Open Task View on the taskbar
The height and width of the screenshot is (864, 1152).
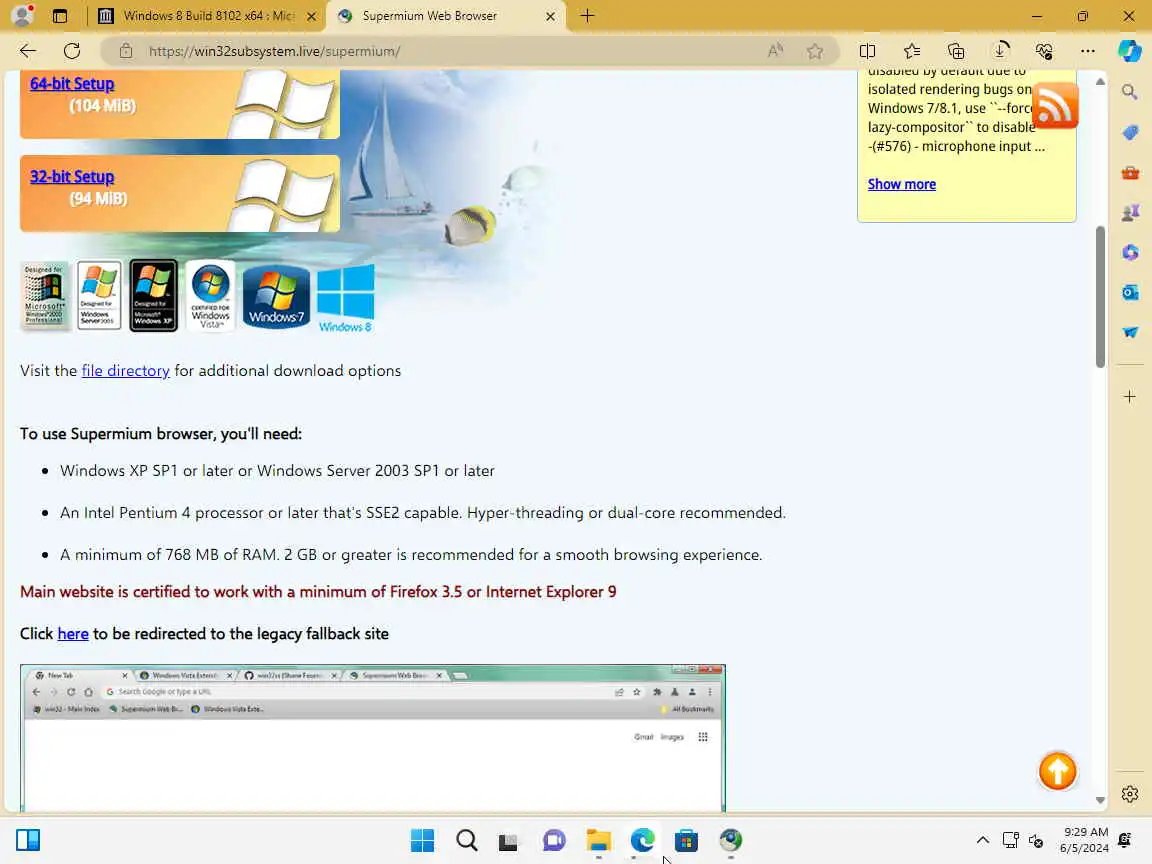[508, 840]
